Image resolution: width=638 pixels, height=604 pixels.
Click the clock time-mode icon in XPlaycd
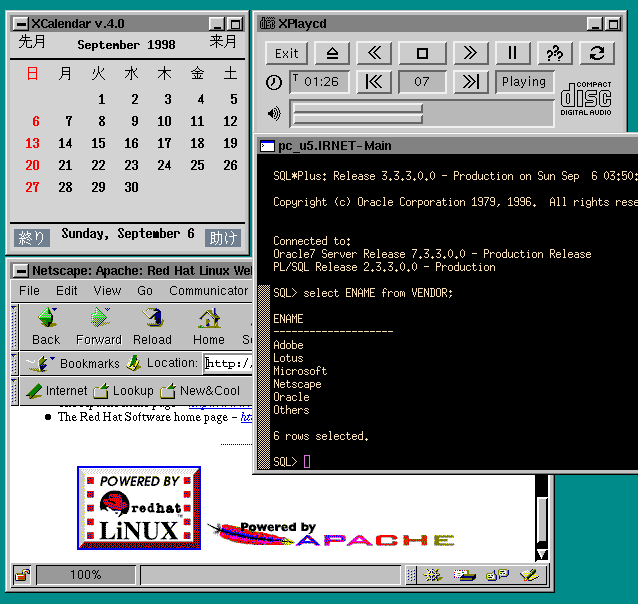273,82
